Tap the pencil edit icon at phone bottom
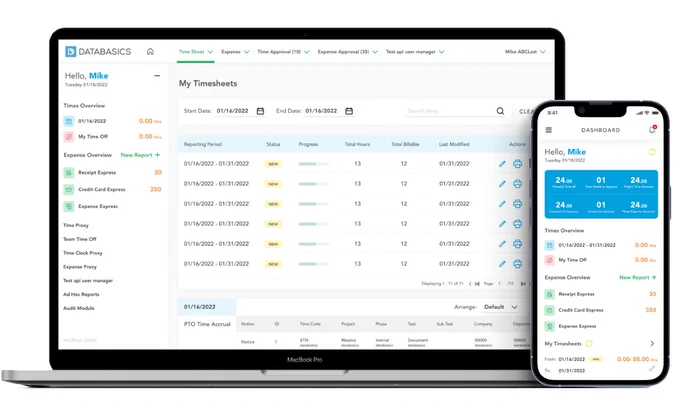The height and width of the screenshot is (402, 680). (x=651, y=369)
